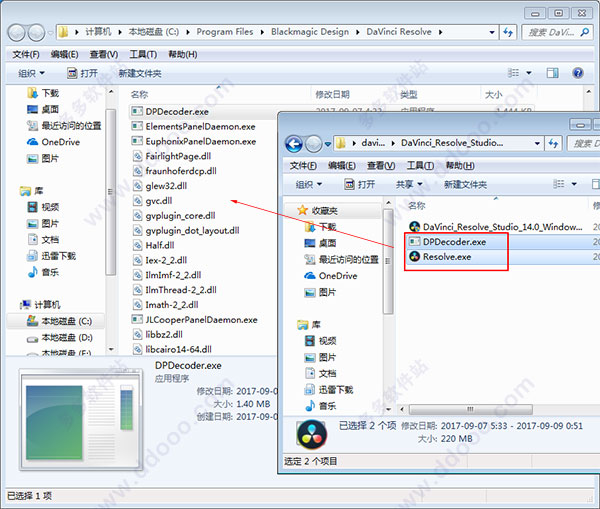Open 迅雷下载 in the rear window sidebar
Screen dimensions: 600x509
click(52, 256)
